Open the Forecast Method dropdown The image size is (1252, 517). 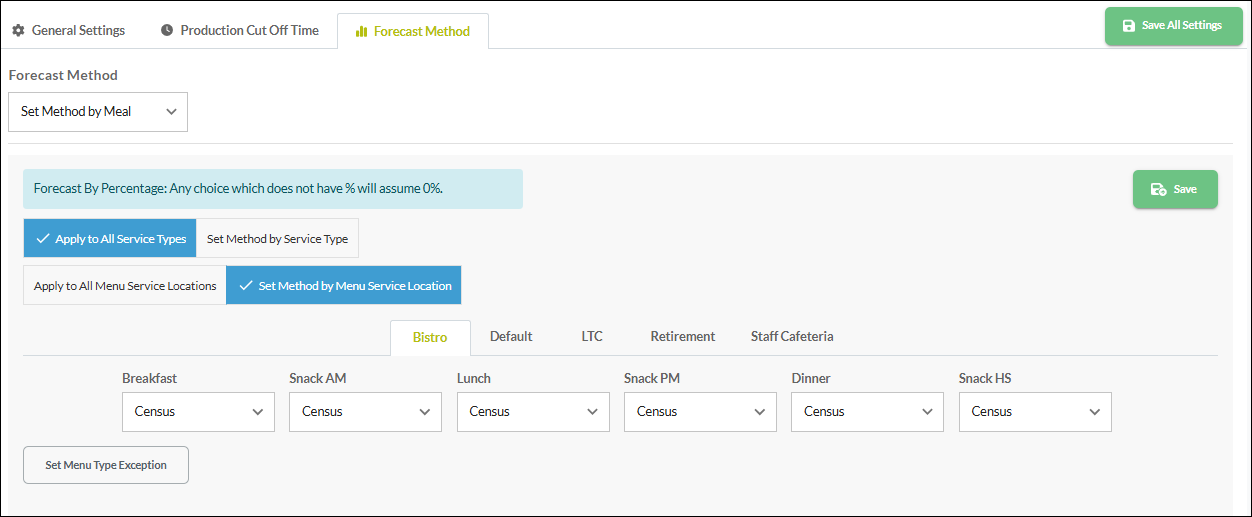click(x=98, y=112)
